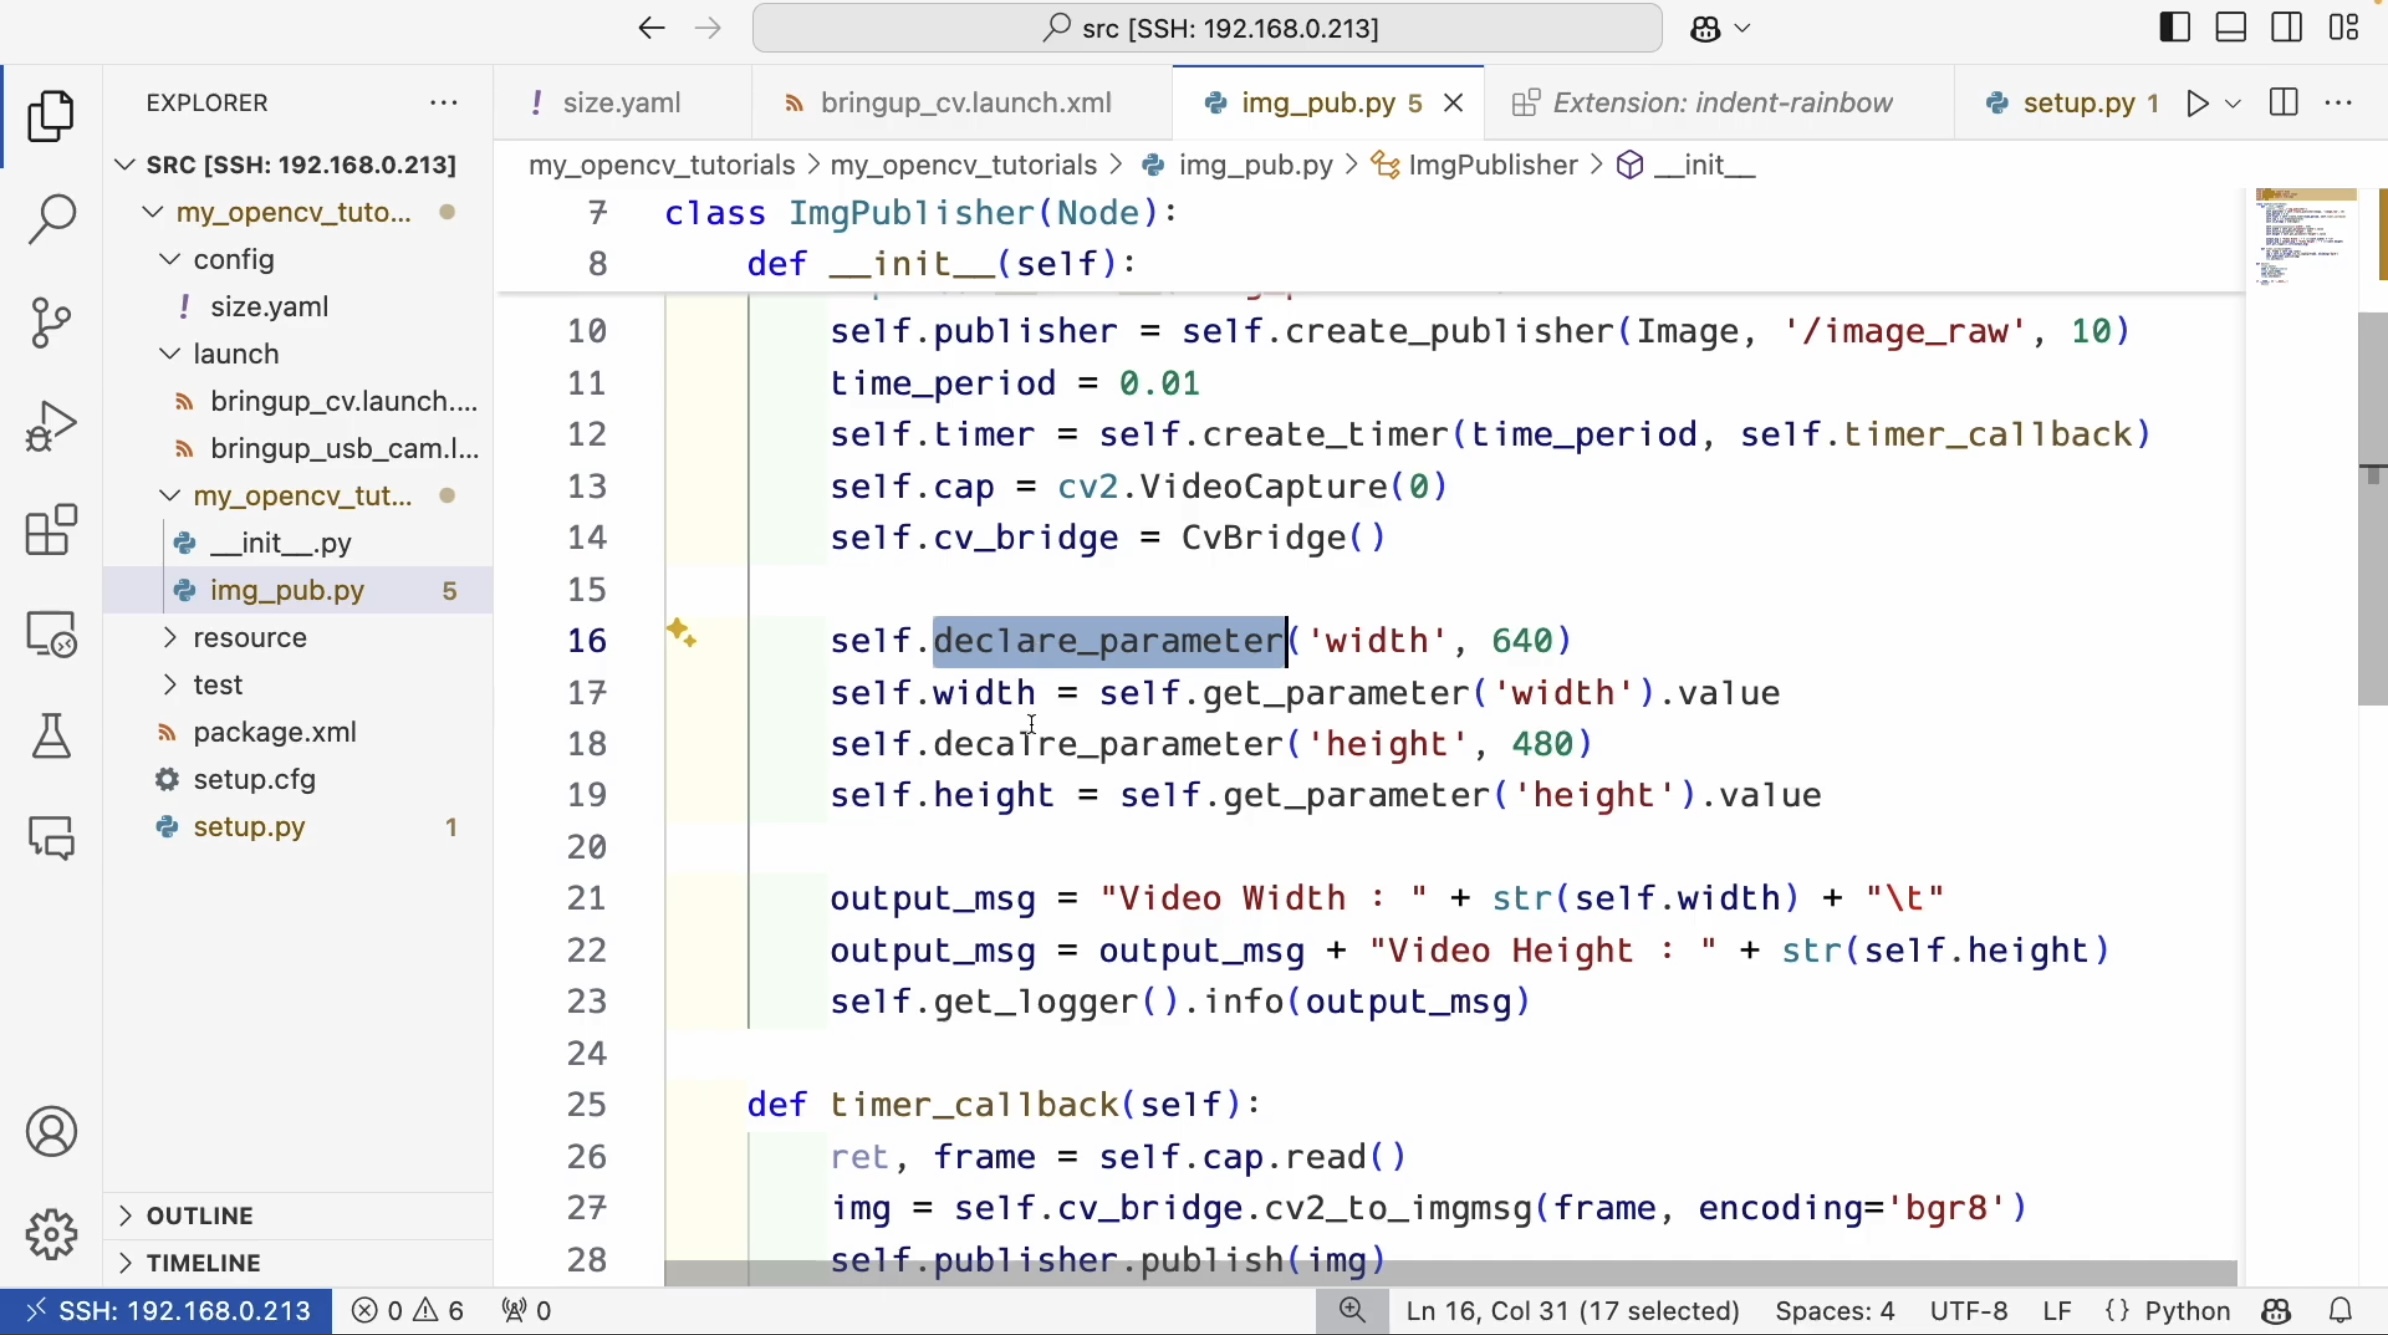Toggle the secondary side bar button
This screenshot has height=1335, width=2388.
2287,28
